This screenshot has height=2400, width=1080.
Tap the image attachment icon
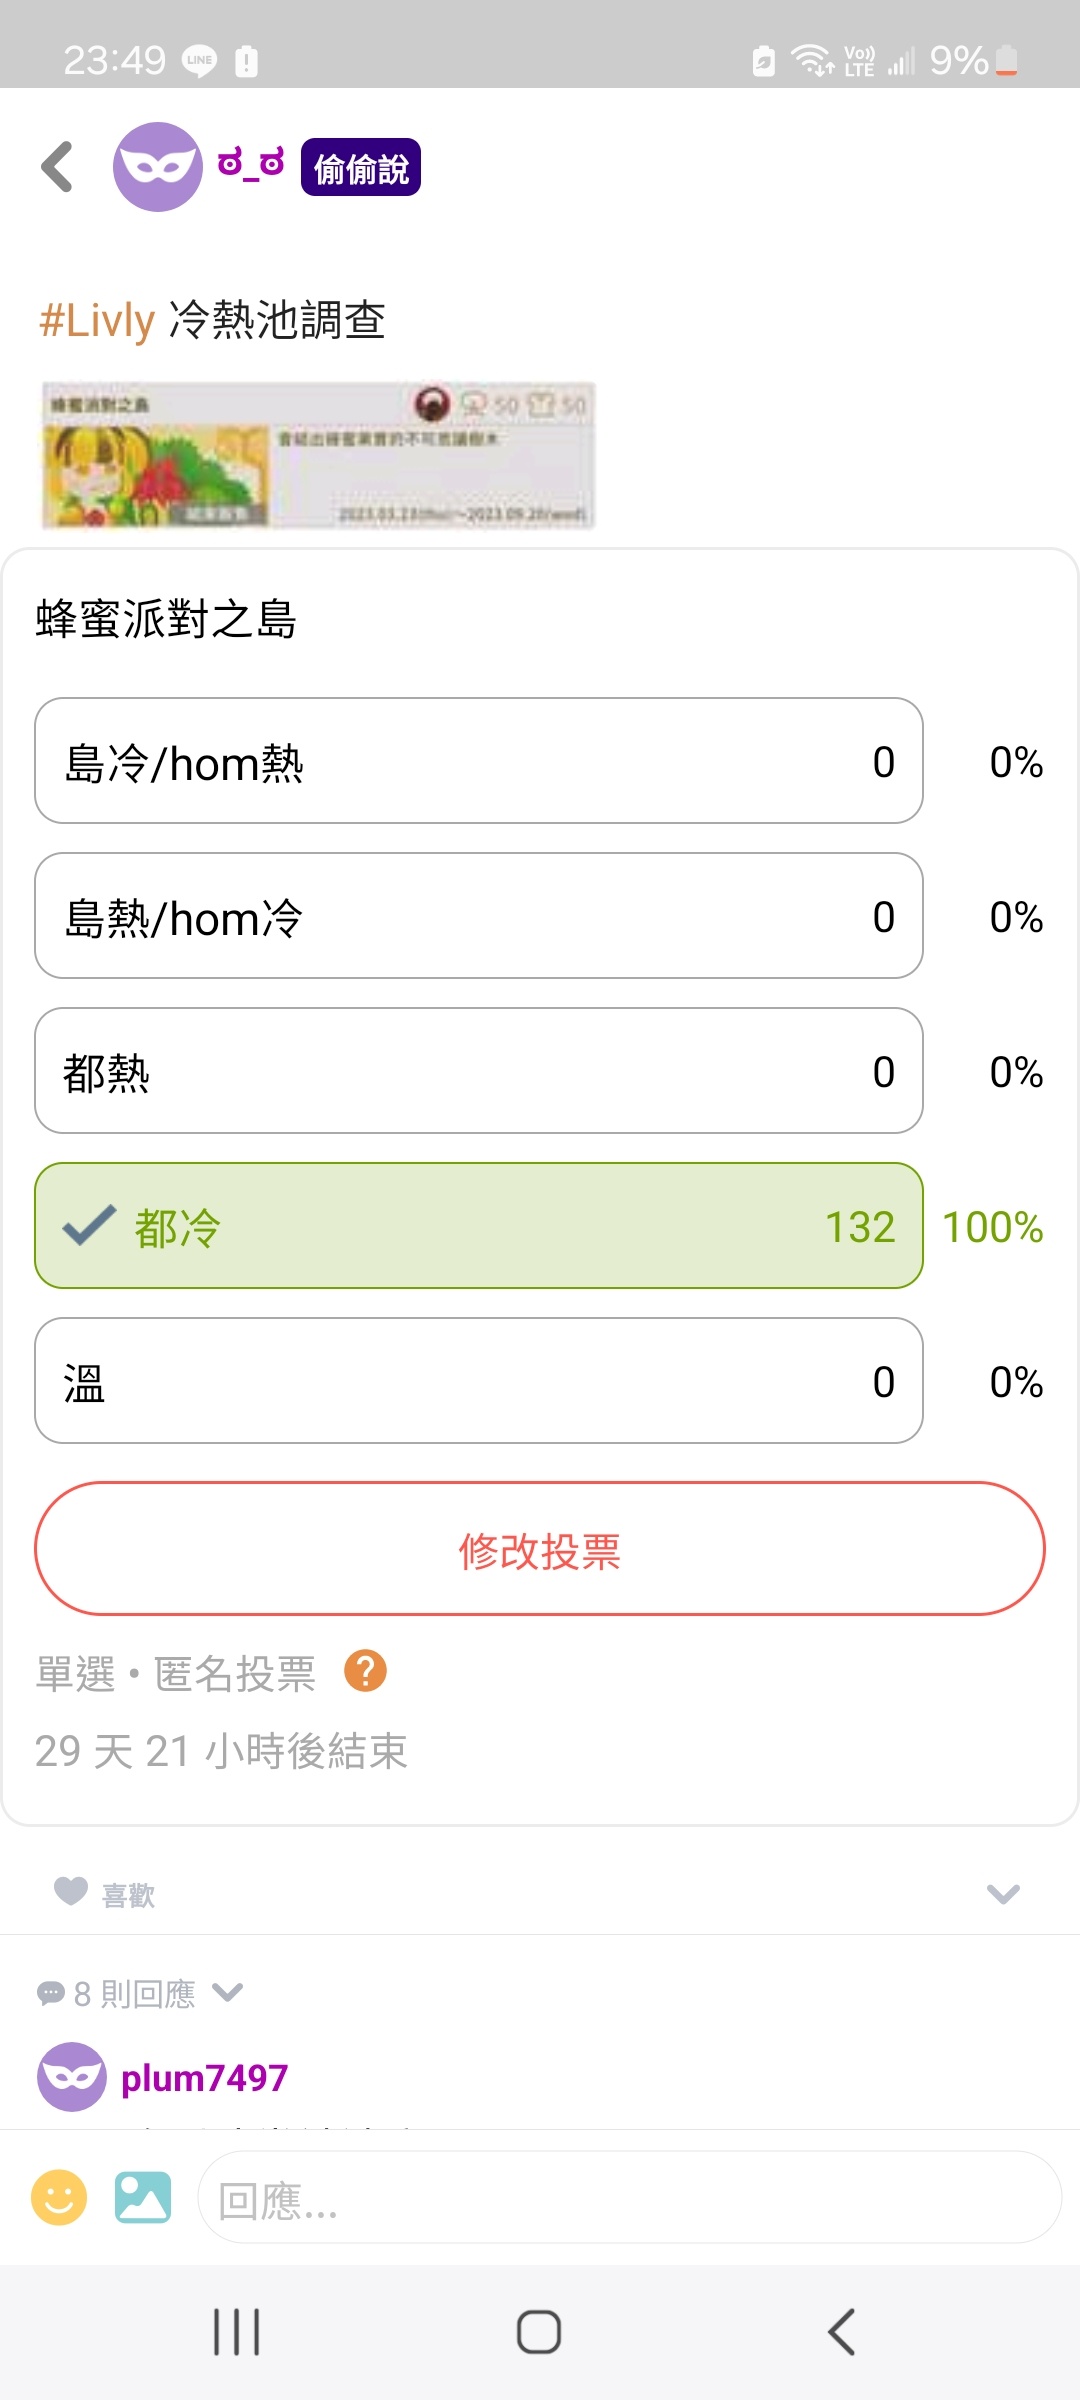point(143,2197)
